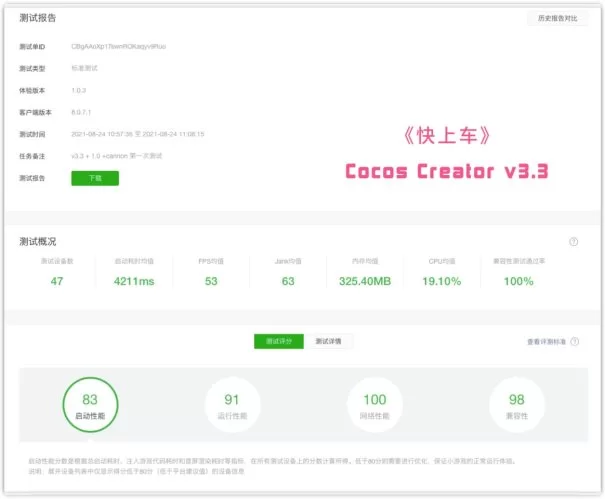Click the test device count 47
The width and height of the screenshot is (605, 499).
[56, 281]
